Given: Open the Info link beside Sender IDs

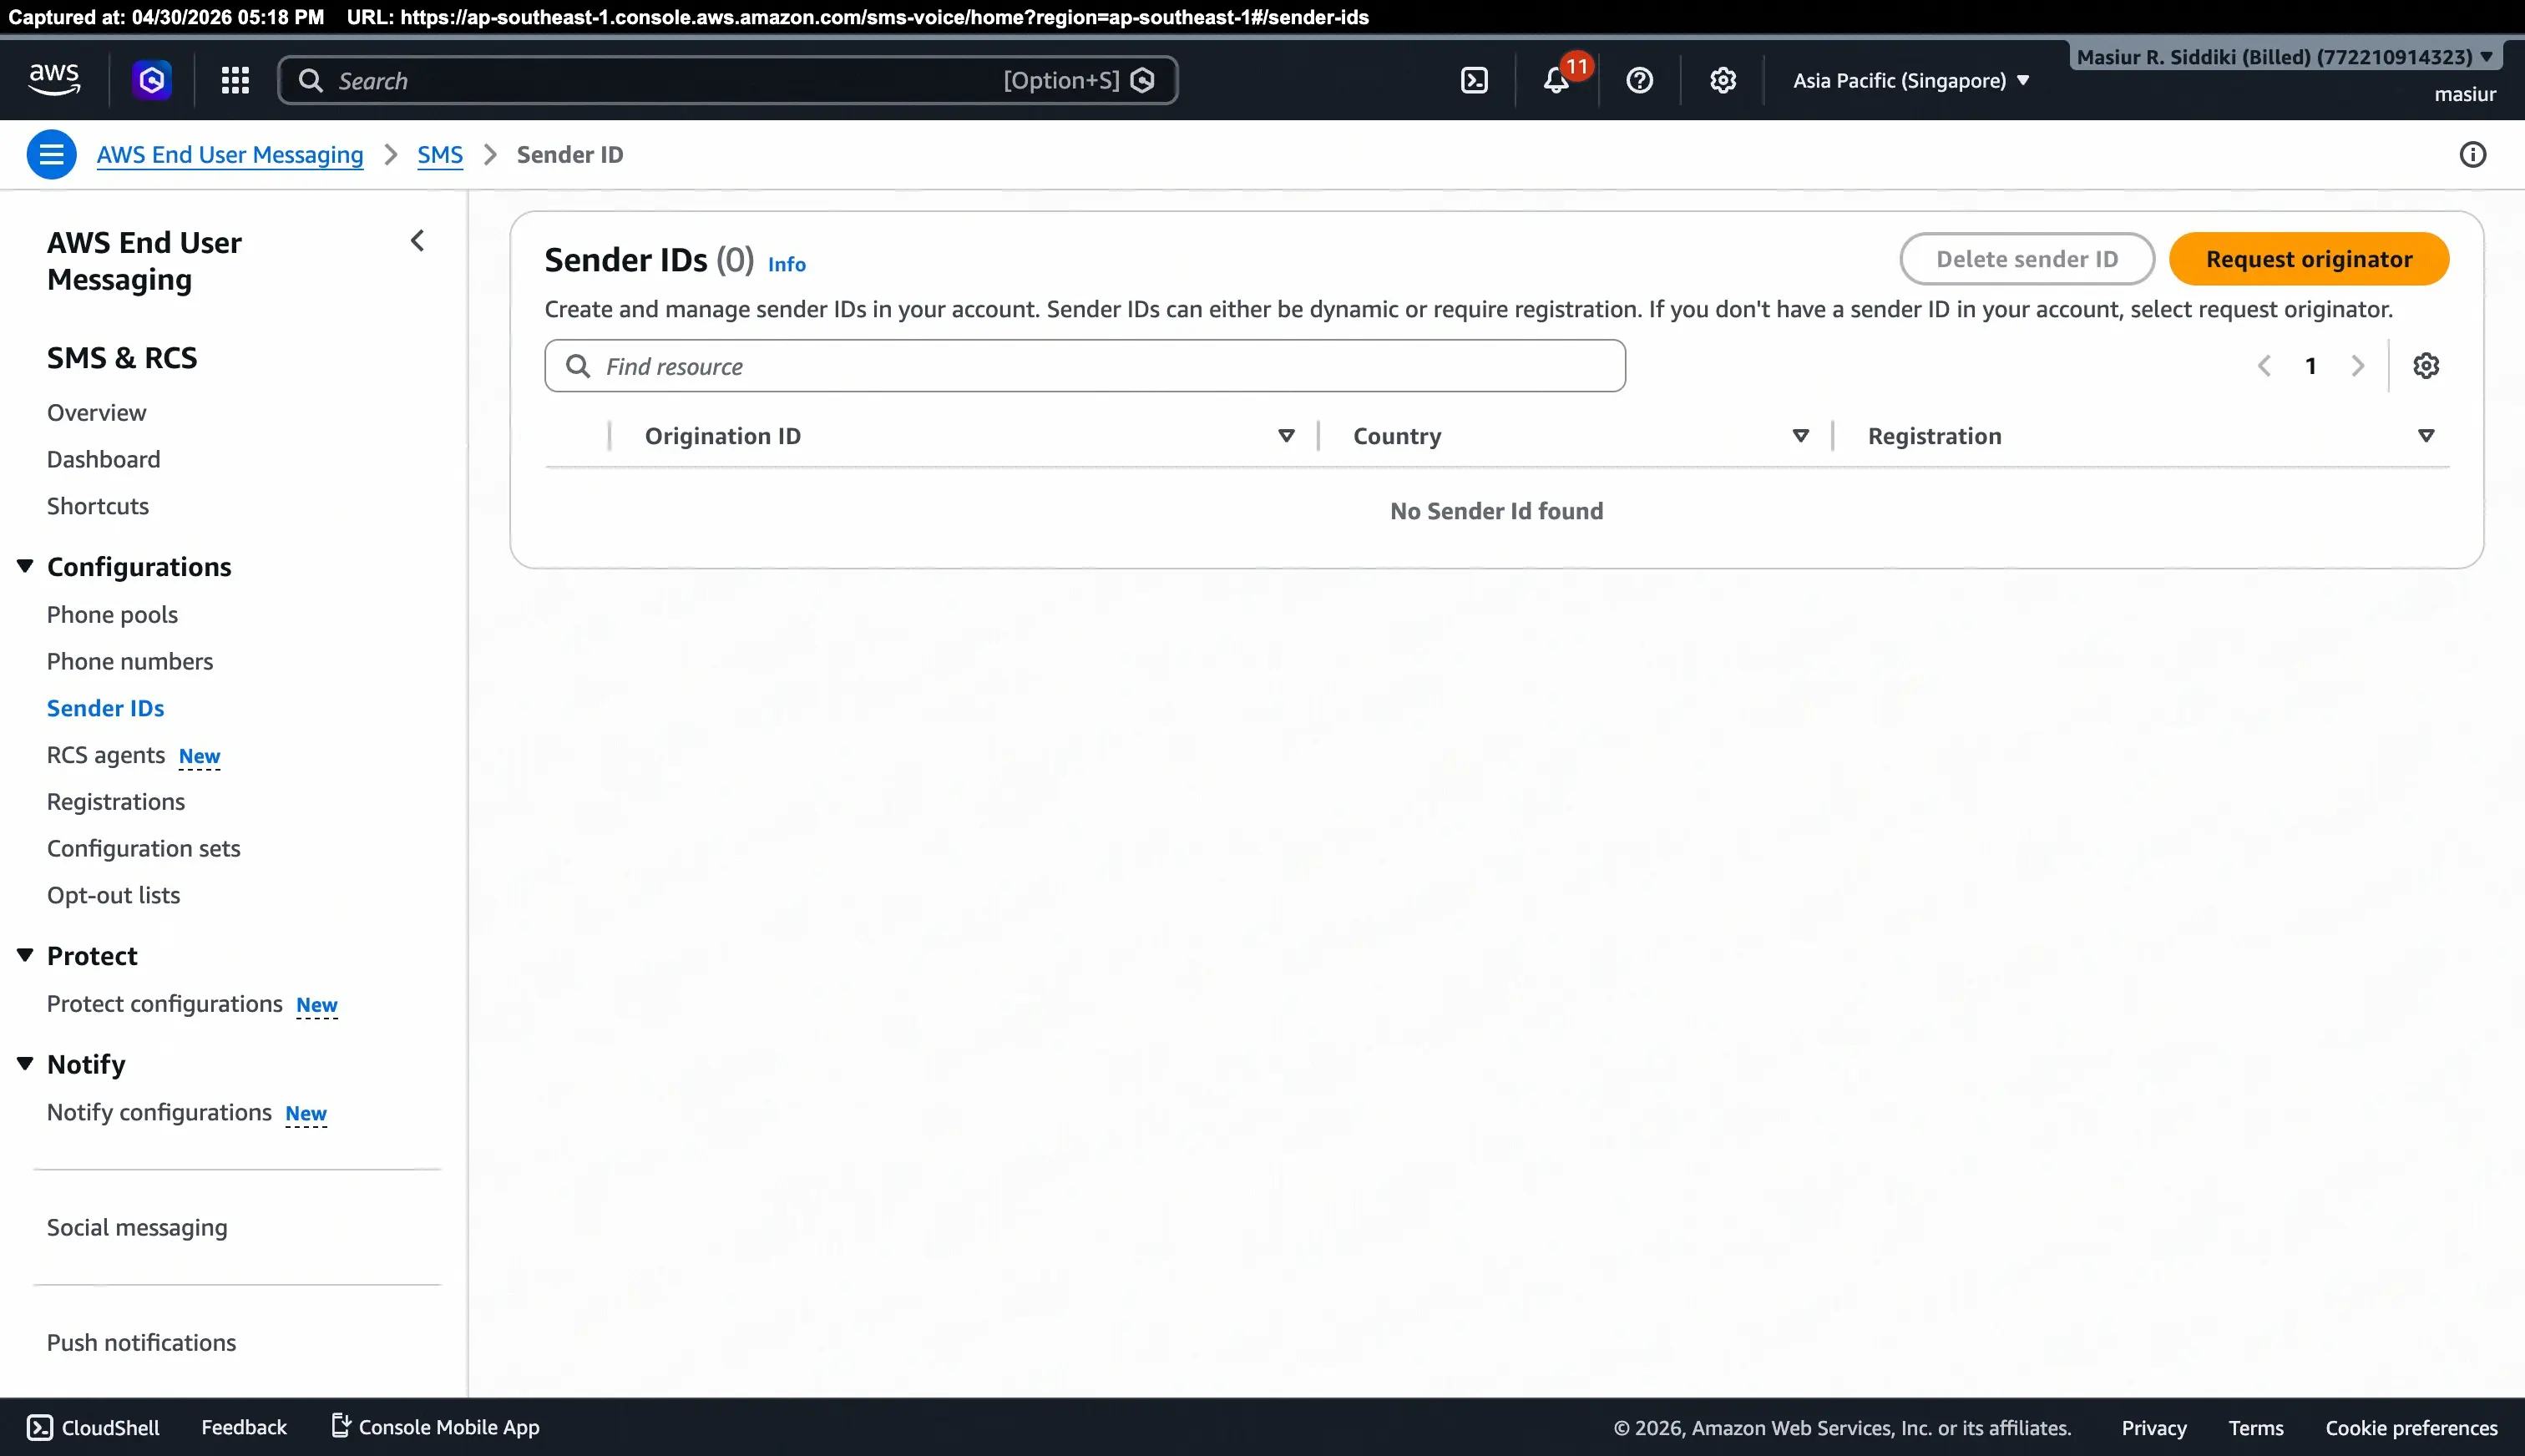Looking at the screenshot, I should (787, 264).
